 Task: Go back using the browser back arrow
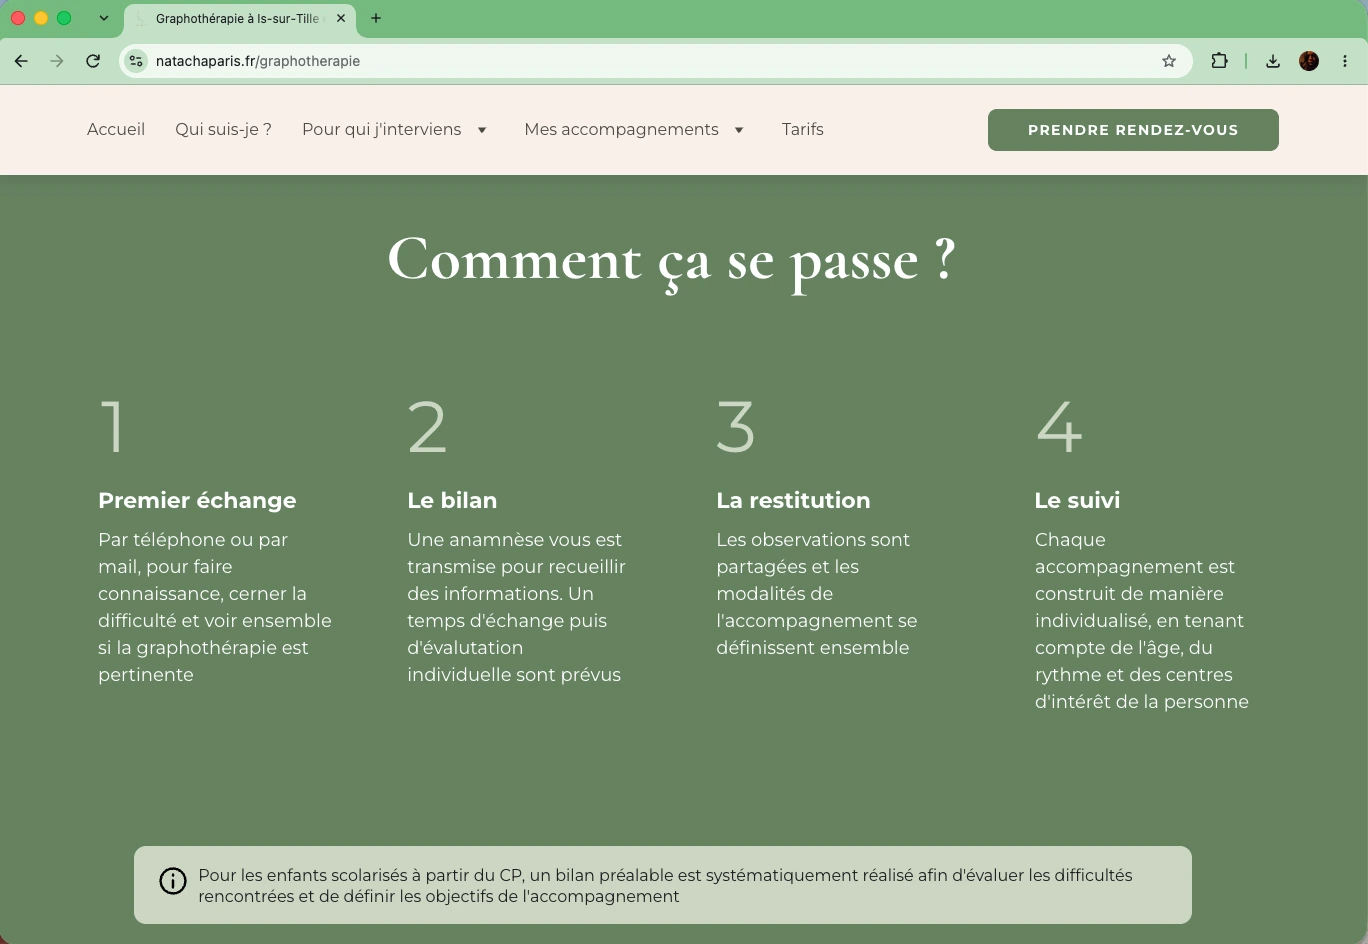(x=21, y=61)
